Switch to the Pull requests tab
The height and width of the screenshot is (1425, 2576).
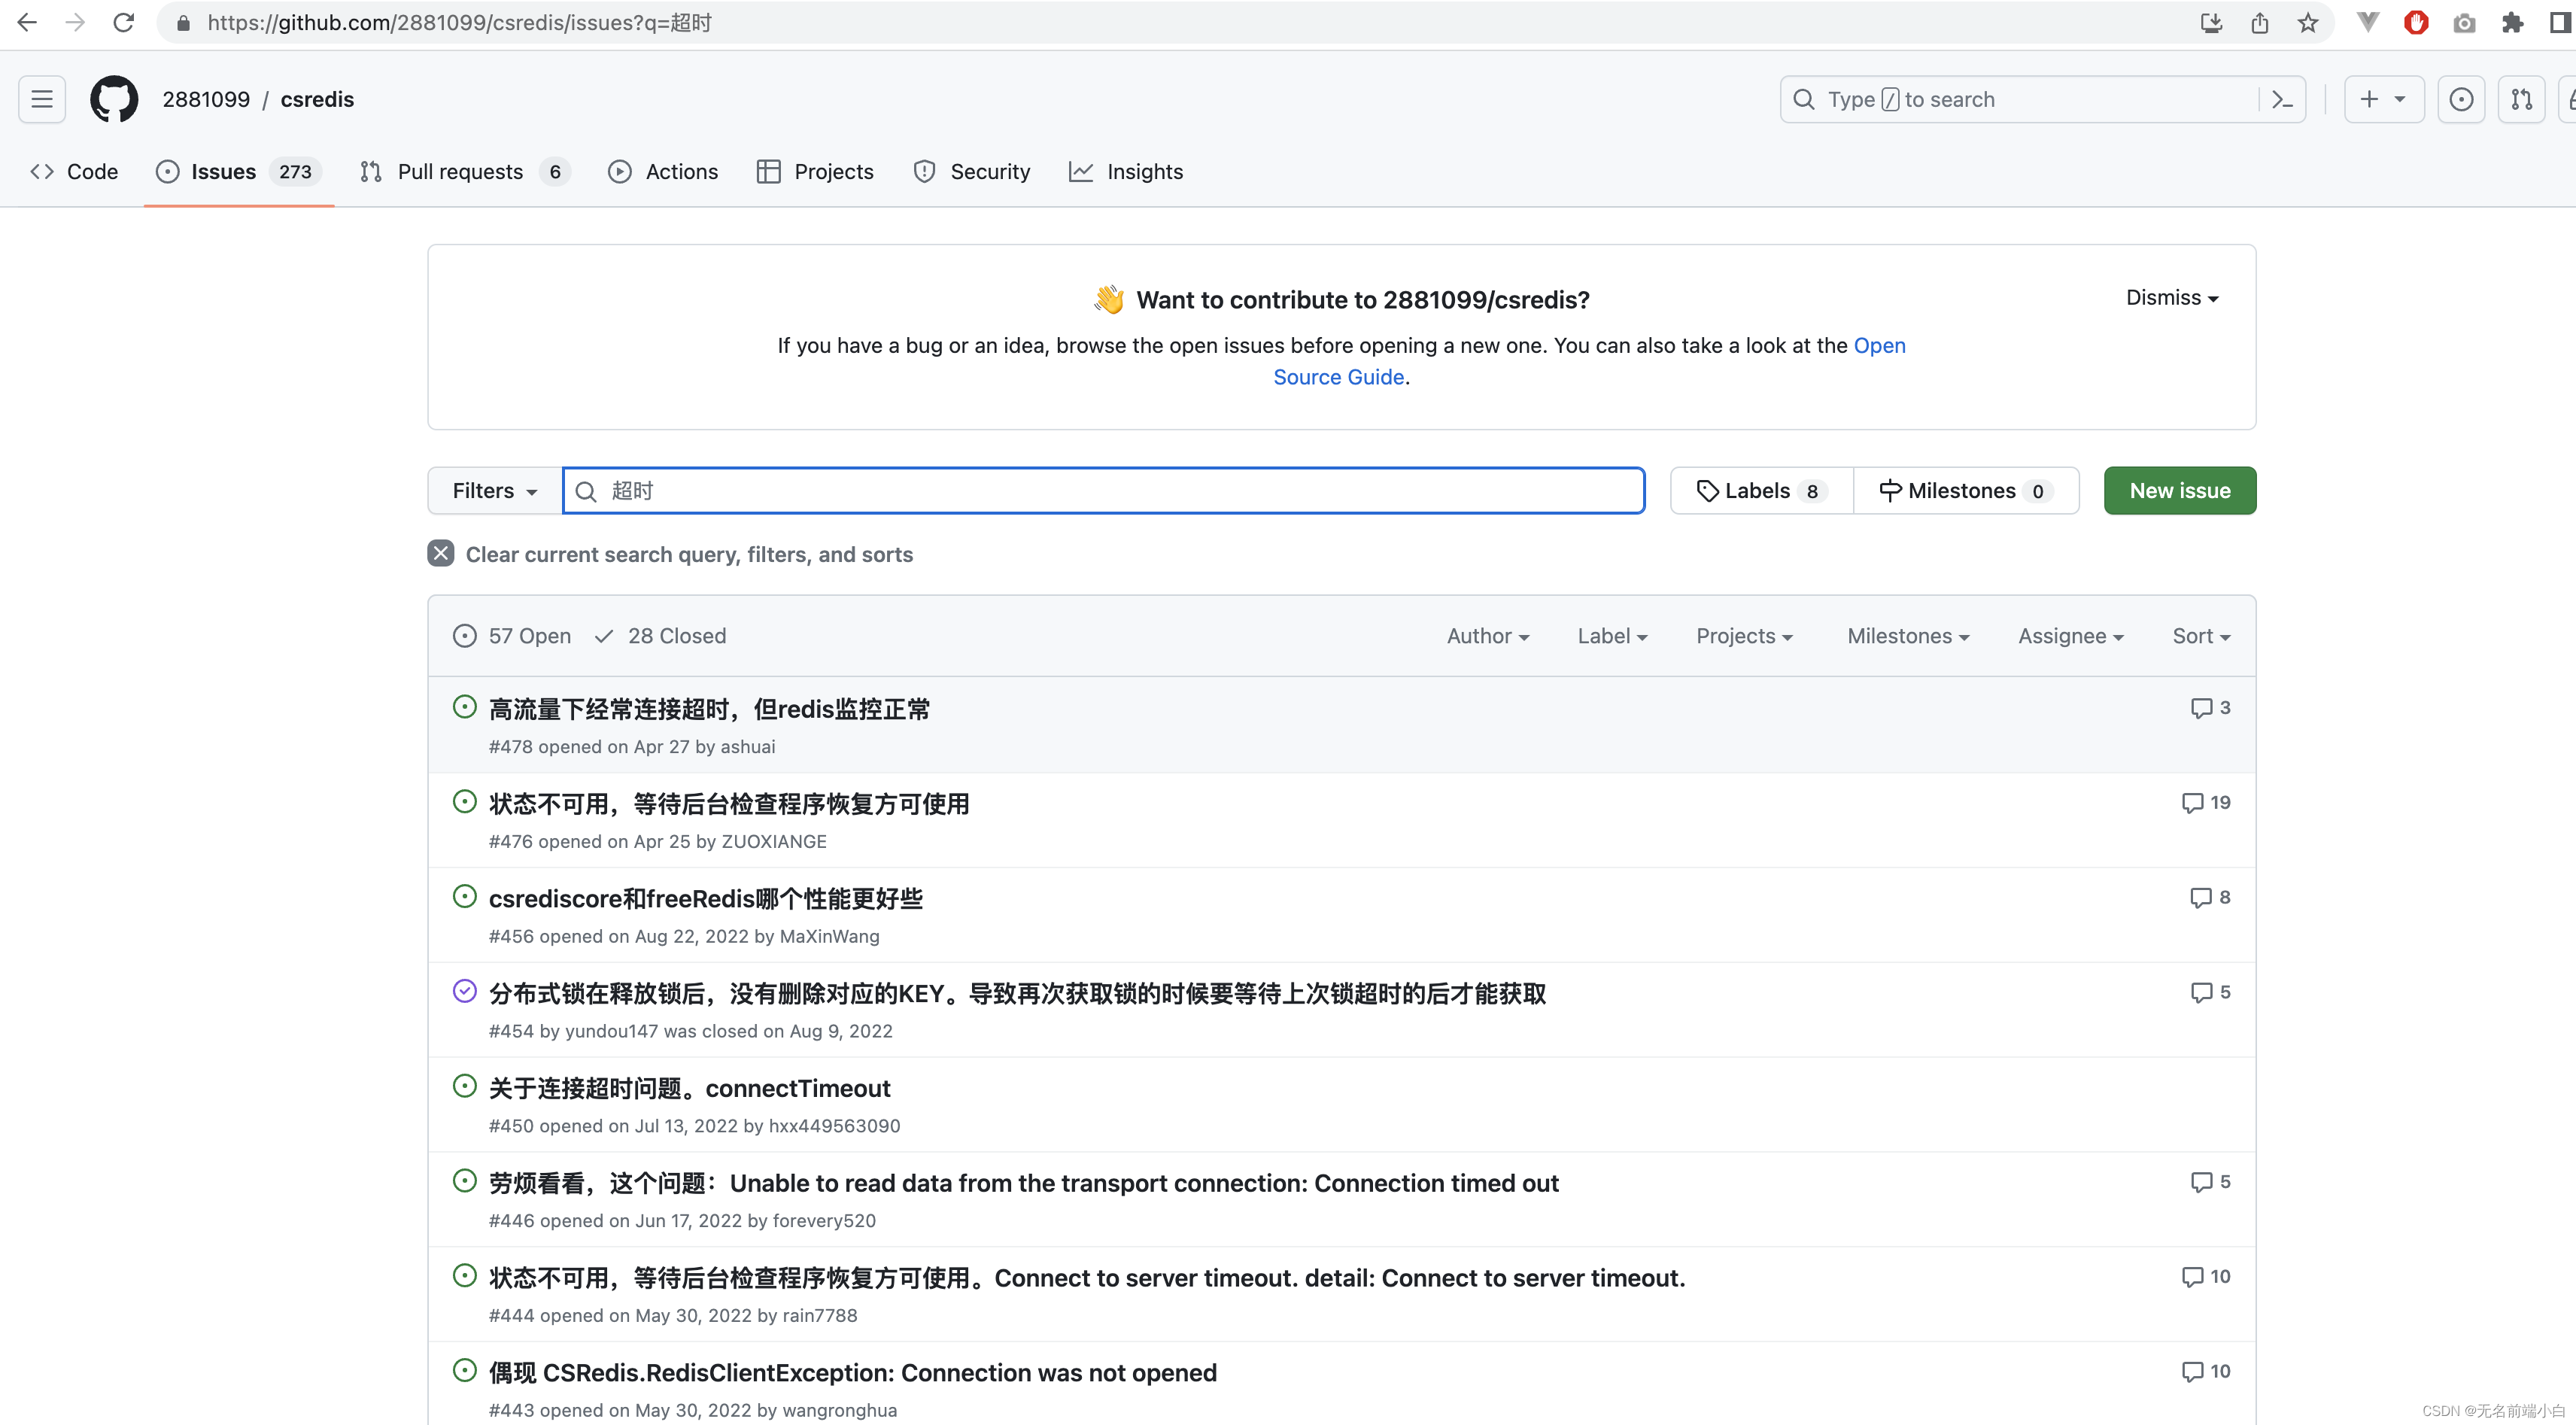[461, 171]
